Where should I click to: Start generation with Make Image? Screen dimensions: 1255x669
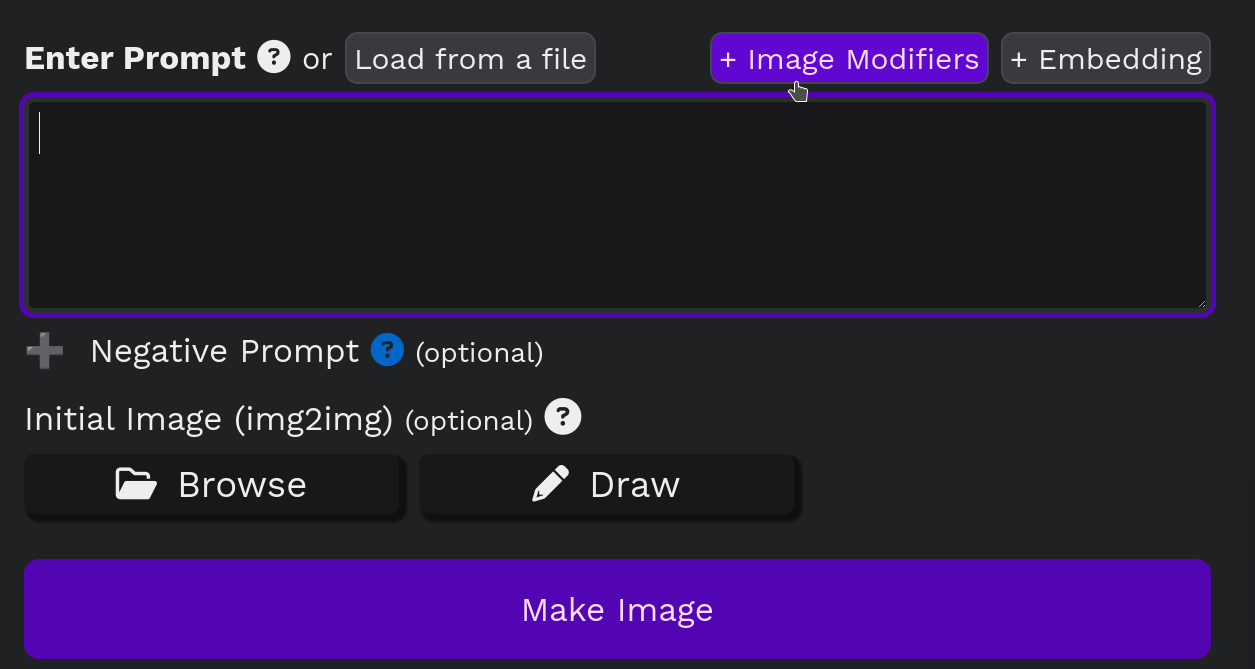[x=617, y=609]
